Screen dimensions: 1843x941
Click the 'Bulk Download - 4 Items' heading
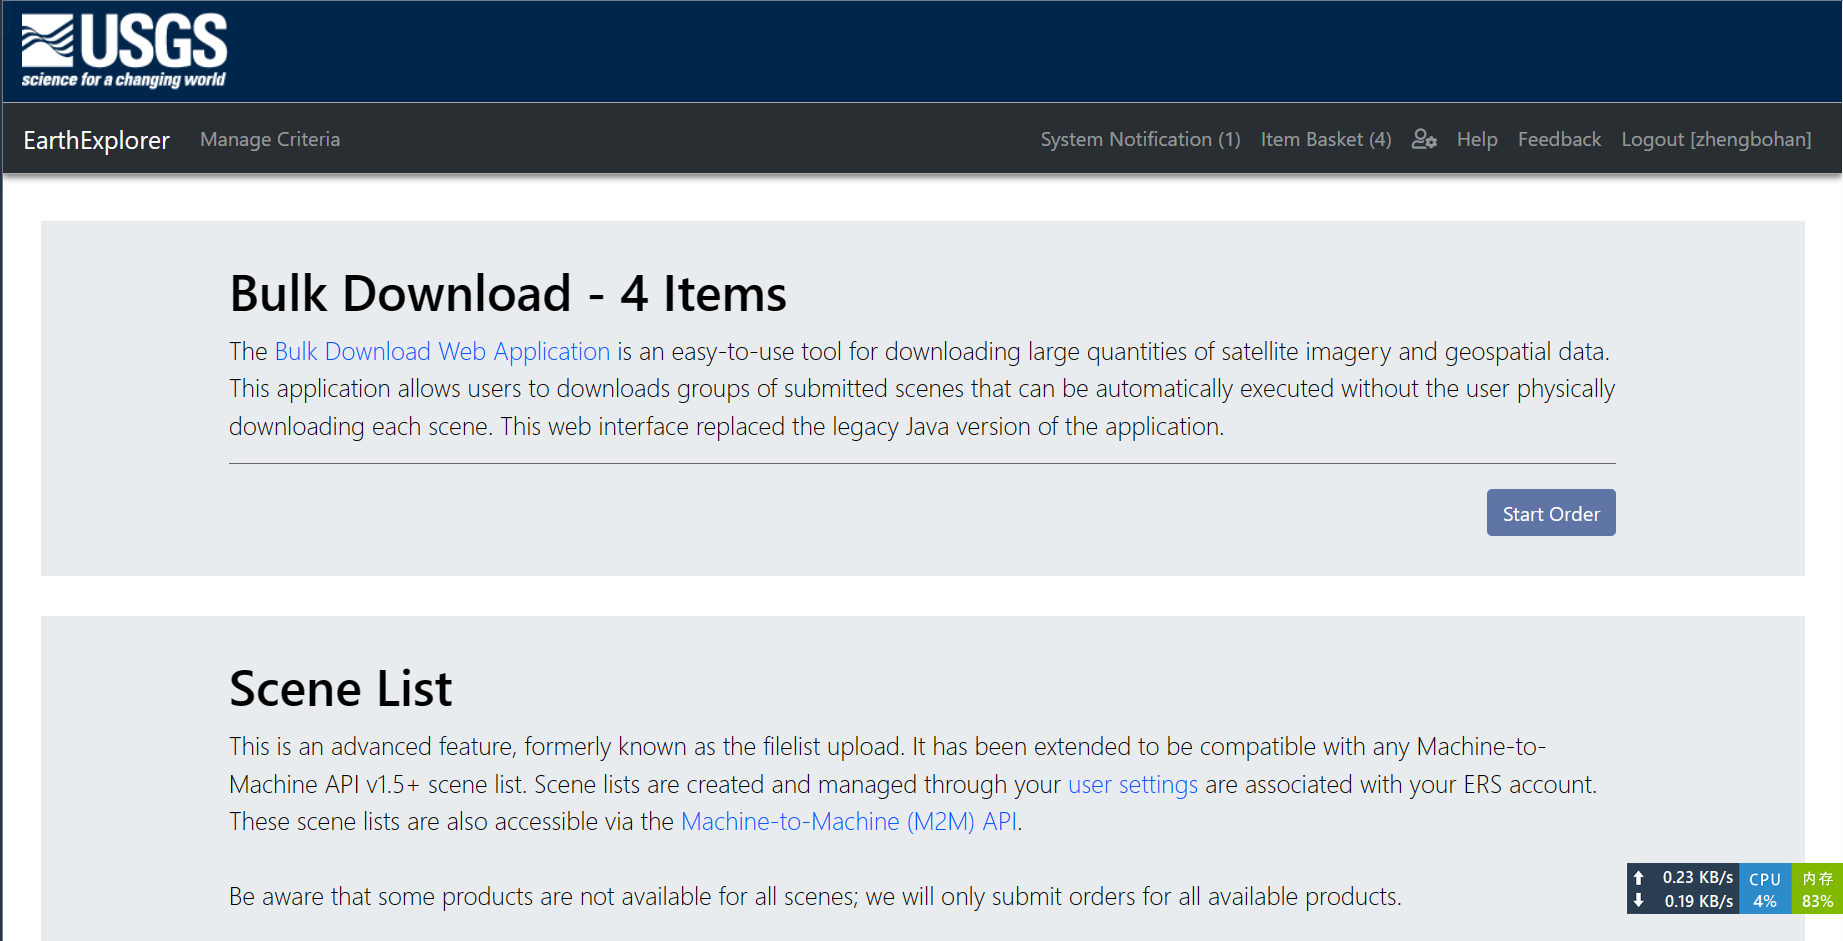(508, 294)
